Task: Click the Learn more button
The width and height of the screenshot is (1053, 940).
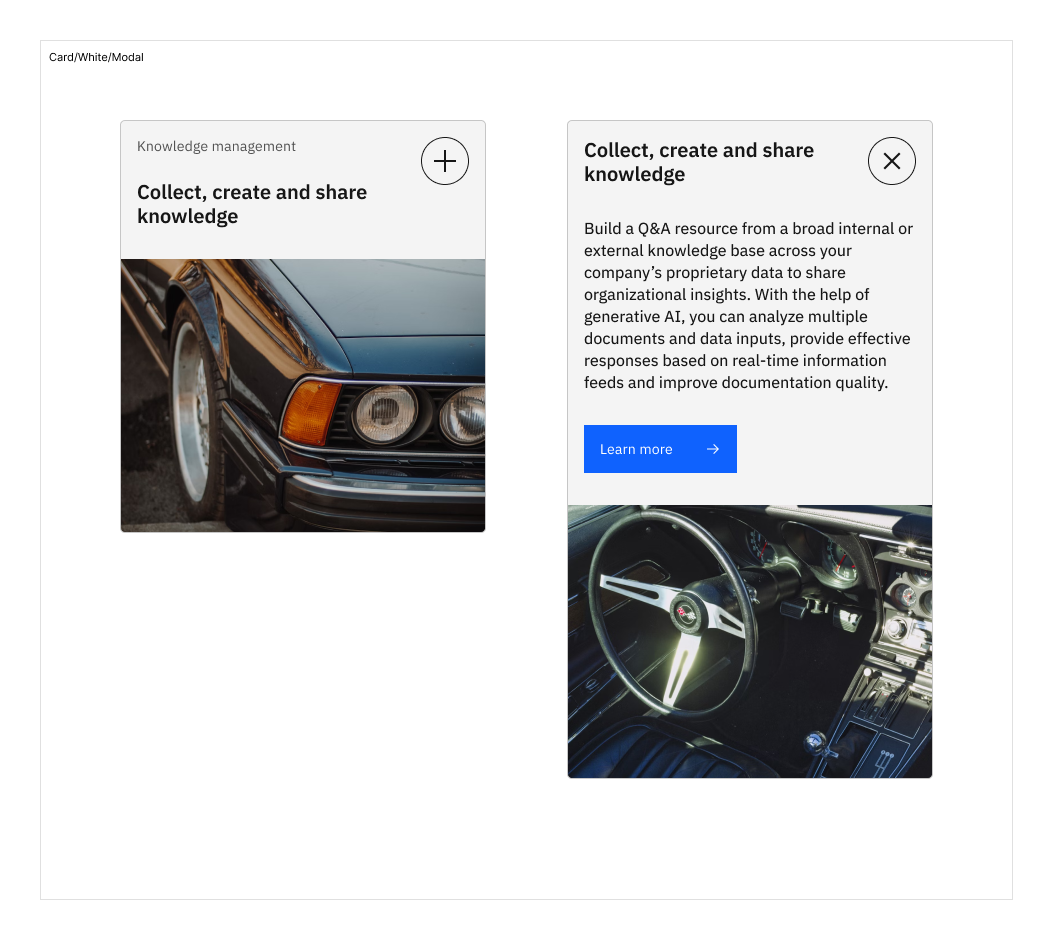Action: click(x=660, y=449)
